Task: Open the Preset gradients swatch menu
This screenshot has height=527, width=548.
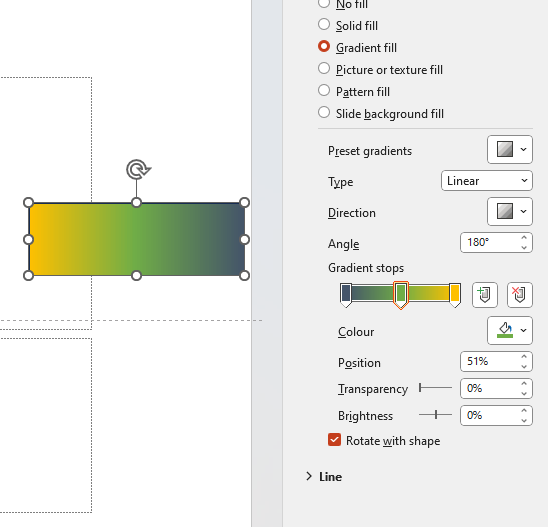Action: (x=510, y=150)
